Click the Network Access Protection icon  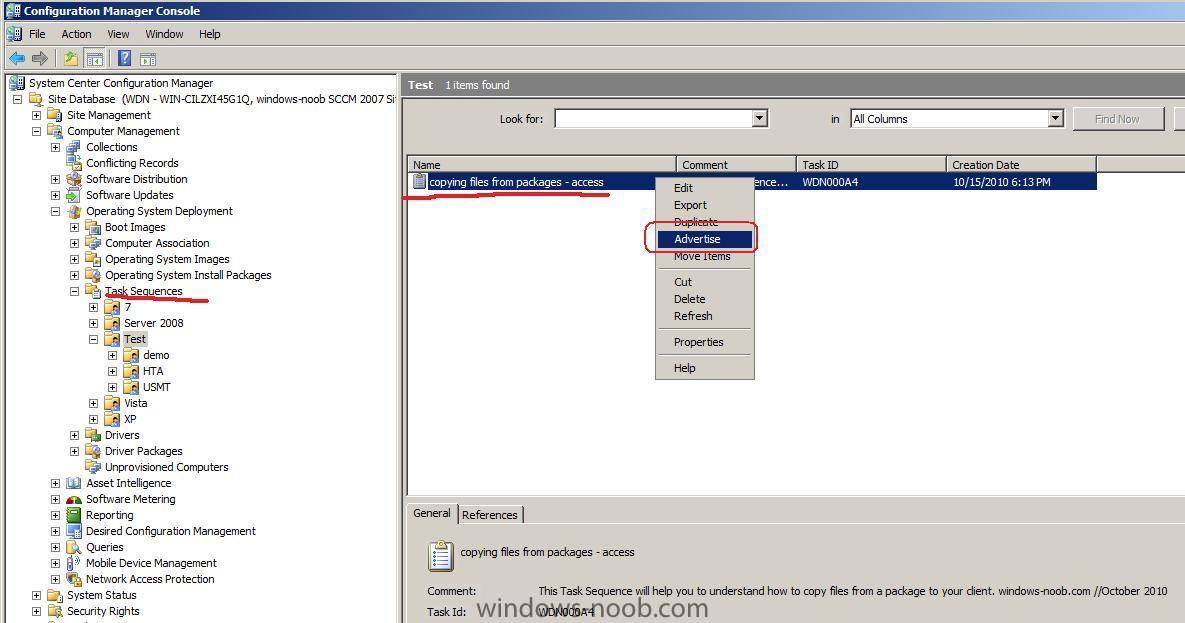pos(73,579)
